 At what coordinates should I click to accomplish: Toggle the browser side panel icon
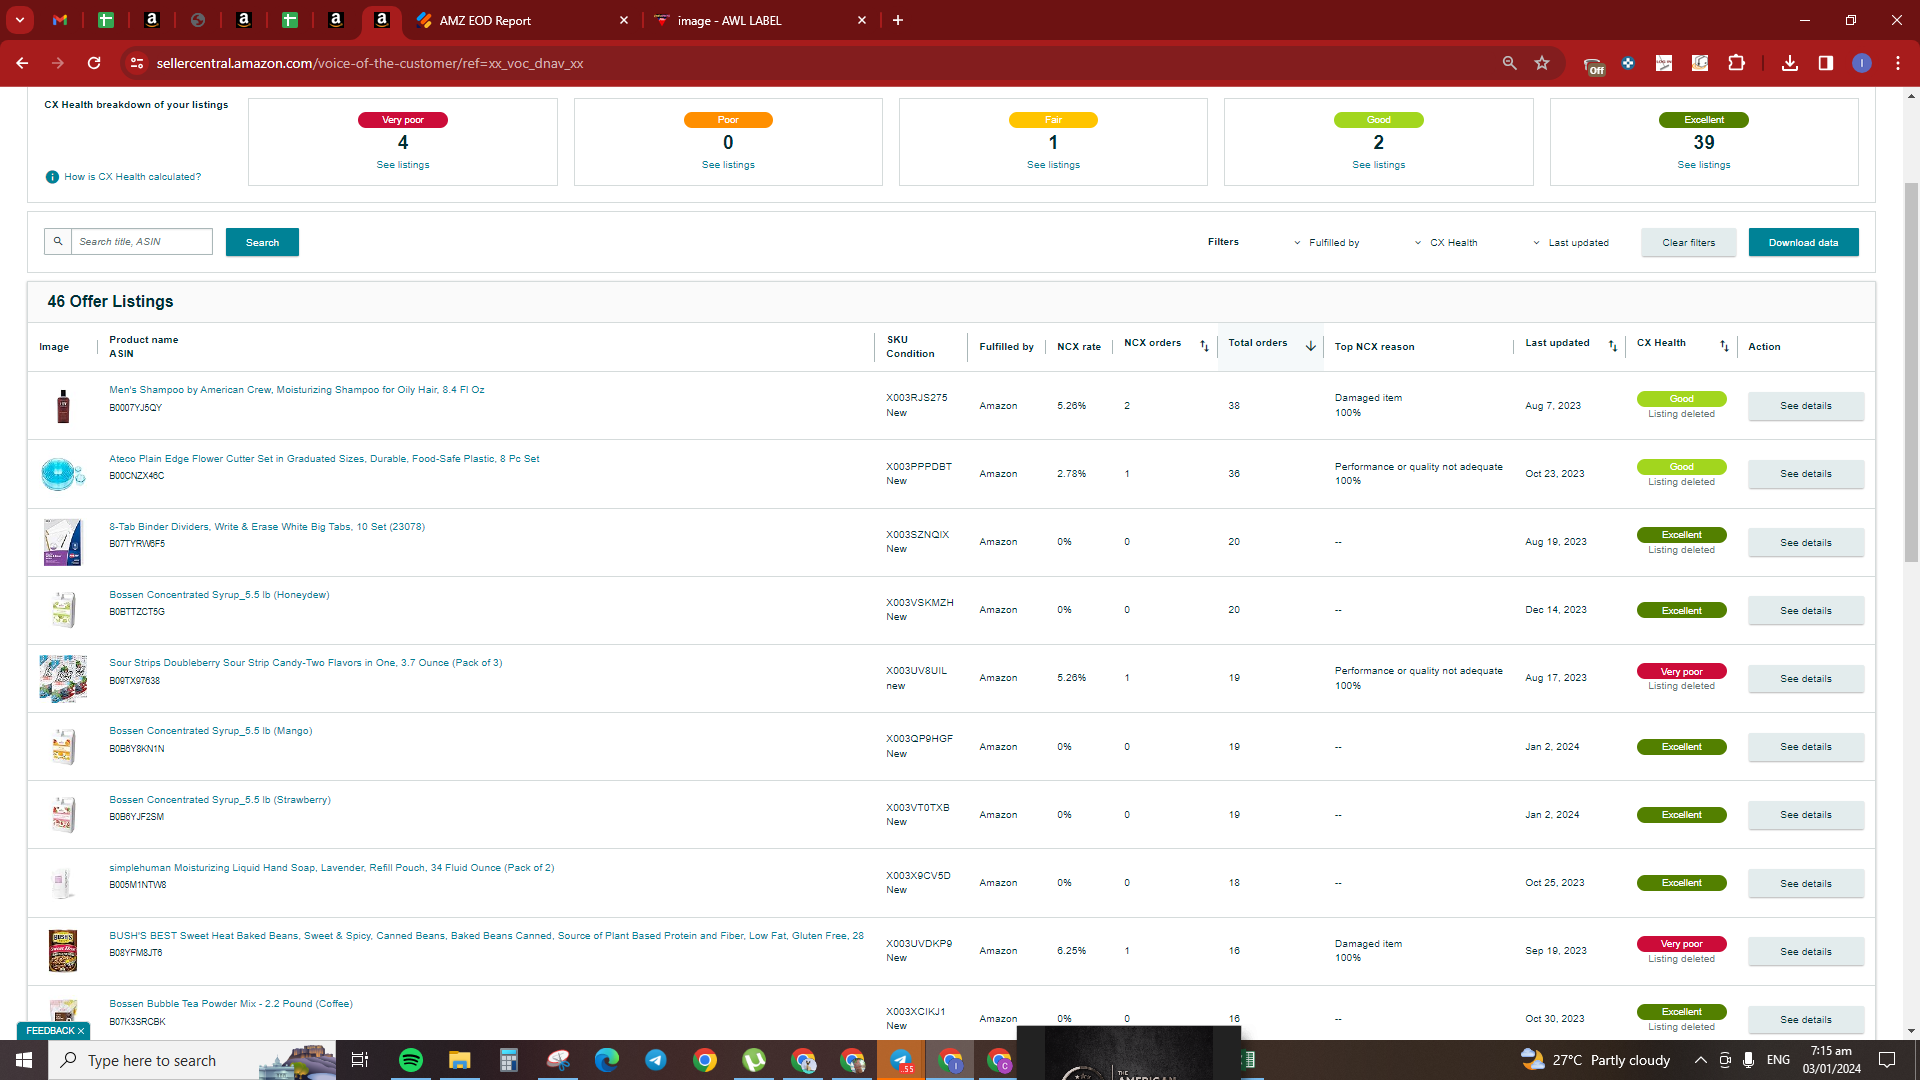1826,63
